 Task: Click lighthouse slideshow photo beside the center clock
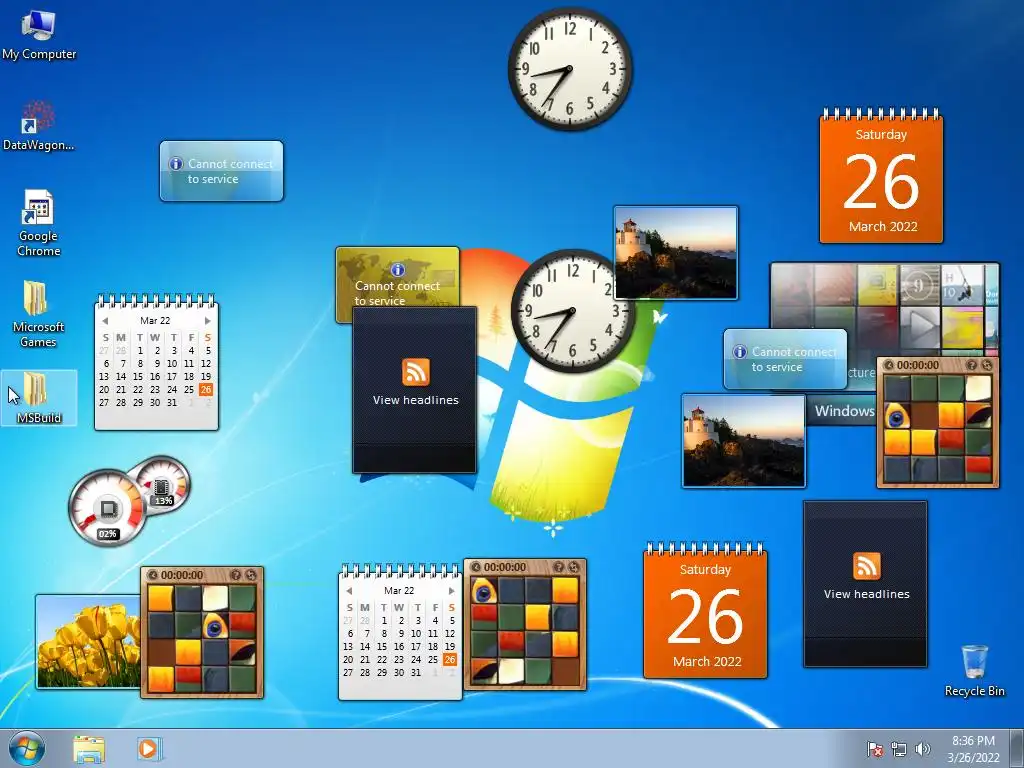tap(676, 253)
